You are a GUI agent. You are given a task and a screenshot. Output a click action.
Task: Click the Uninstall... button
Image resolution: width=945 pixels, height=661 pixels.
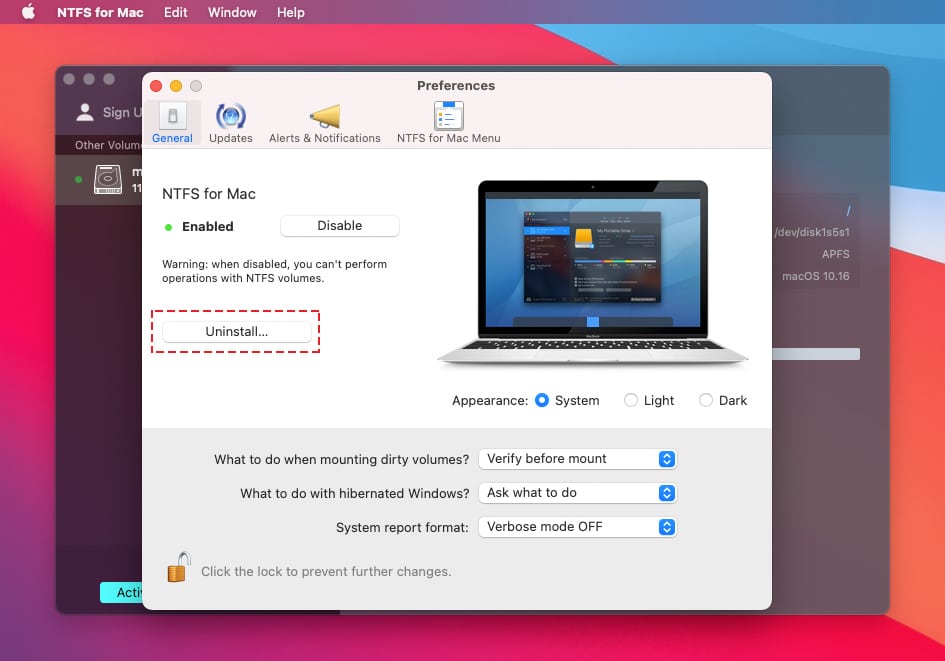pos(236,331)
